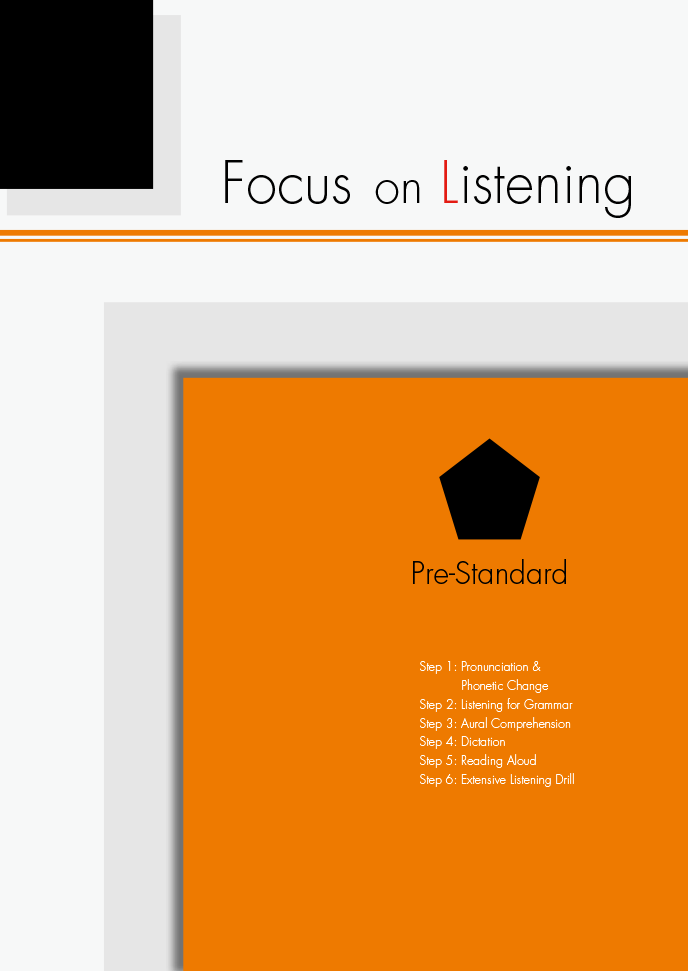Open "Step 1: Pronunciation &" line
This screenshot has width=688, height=971.
click(x=480, y=667)
